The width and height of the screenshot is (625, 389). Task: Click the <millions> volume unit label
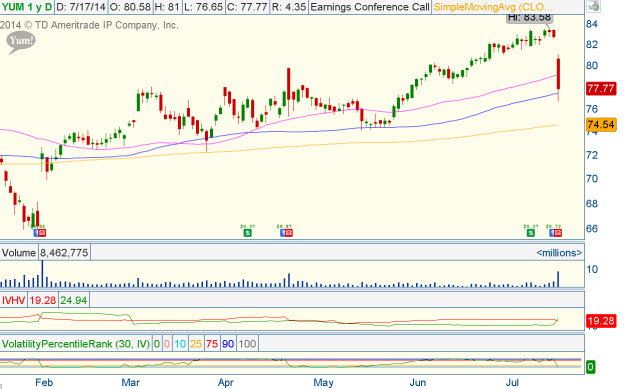(559, 253)
